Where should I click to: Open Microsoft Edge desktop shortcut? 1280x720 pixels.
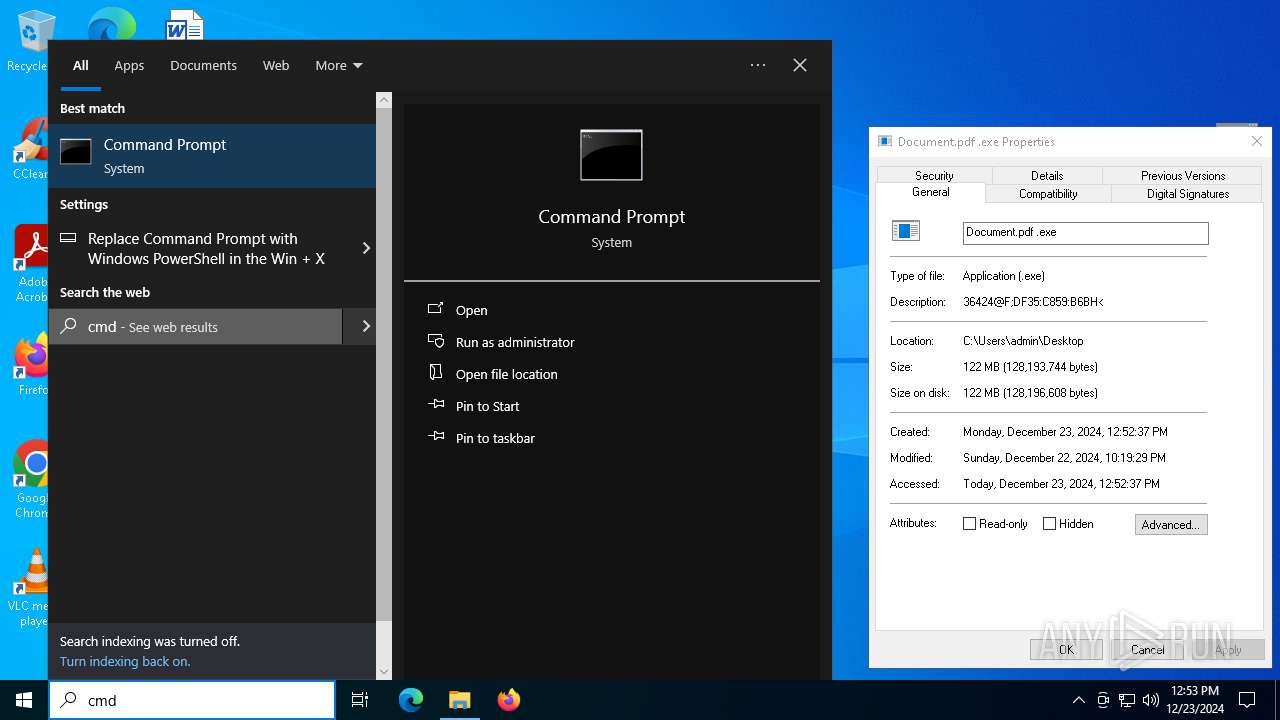[x=111, y=24]
